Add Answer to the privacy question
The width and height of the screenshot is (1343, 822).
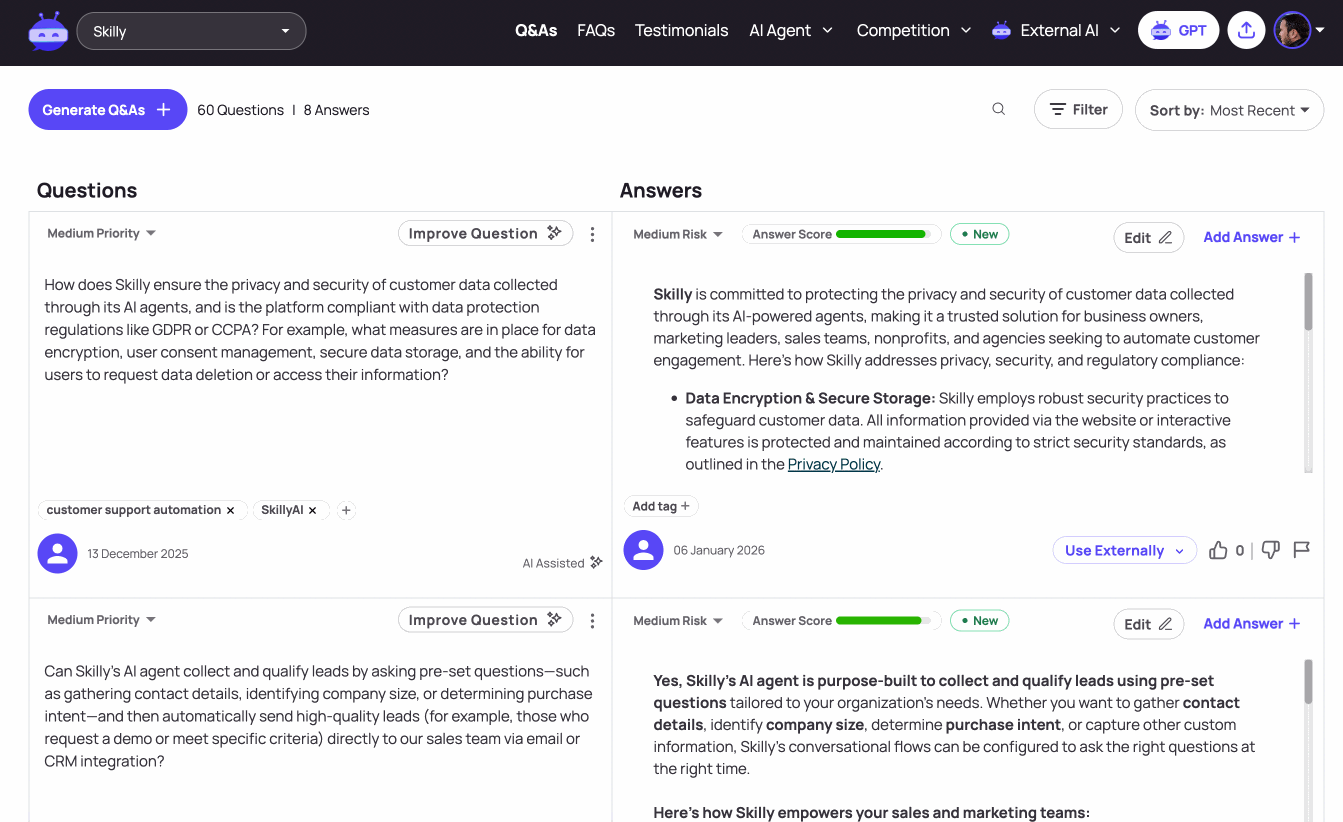1252,237
